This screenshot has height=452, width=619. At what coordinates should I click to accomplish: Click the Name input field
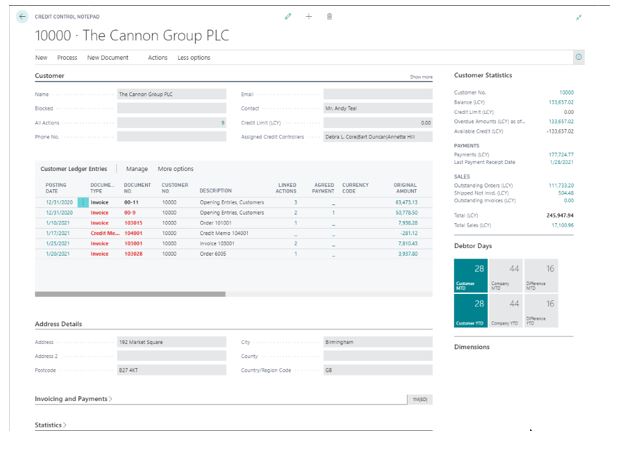pos(171,94)
